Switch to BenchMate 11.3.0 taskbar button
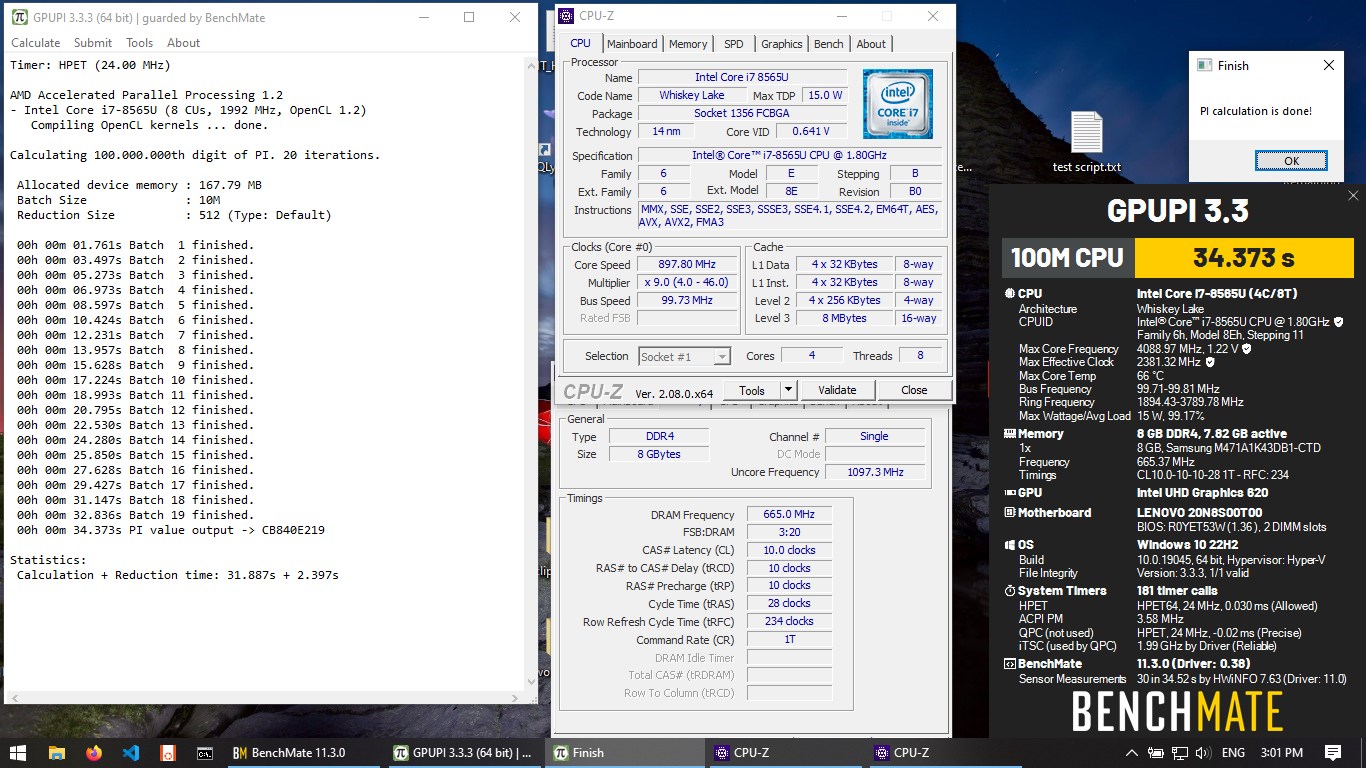 tap(304, 753)
